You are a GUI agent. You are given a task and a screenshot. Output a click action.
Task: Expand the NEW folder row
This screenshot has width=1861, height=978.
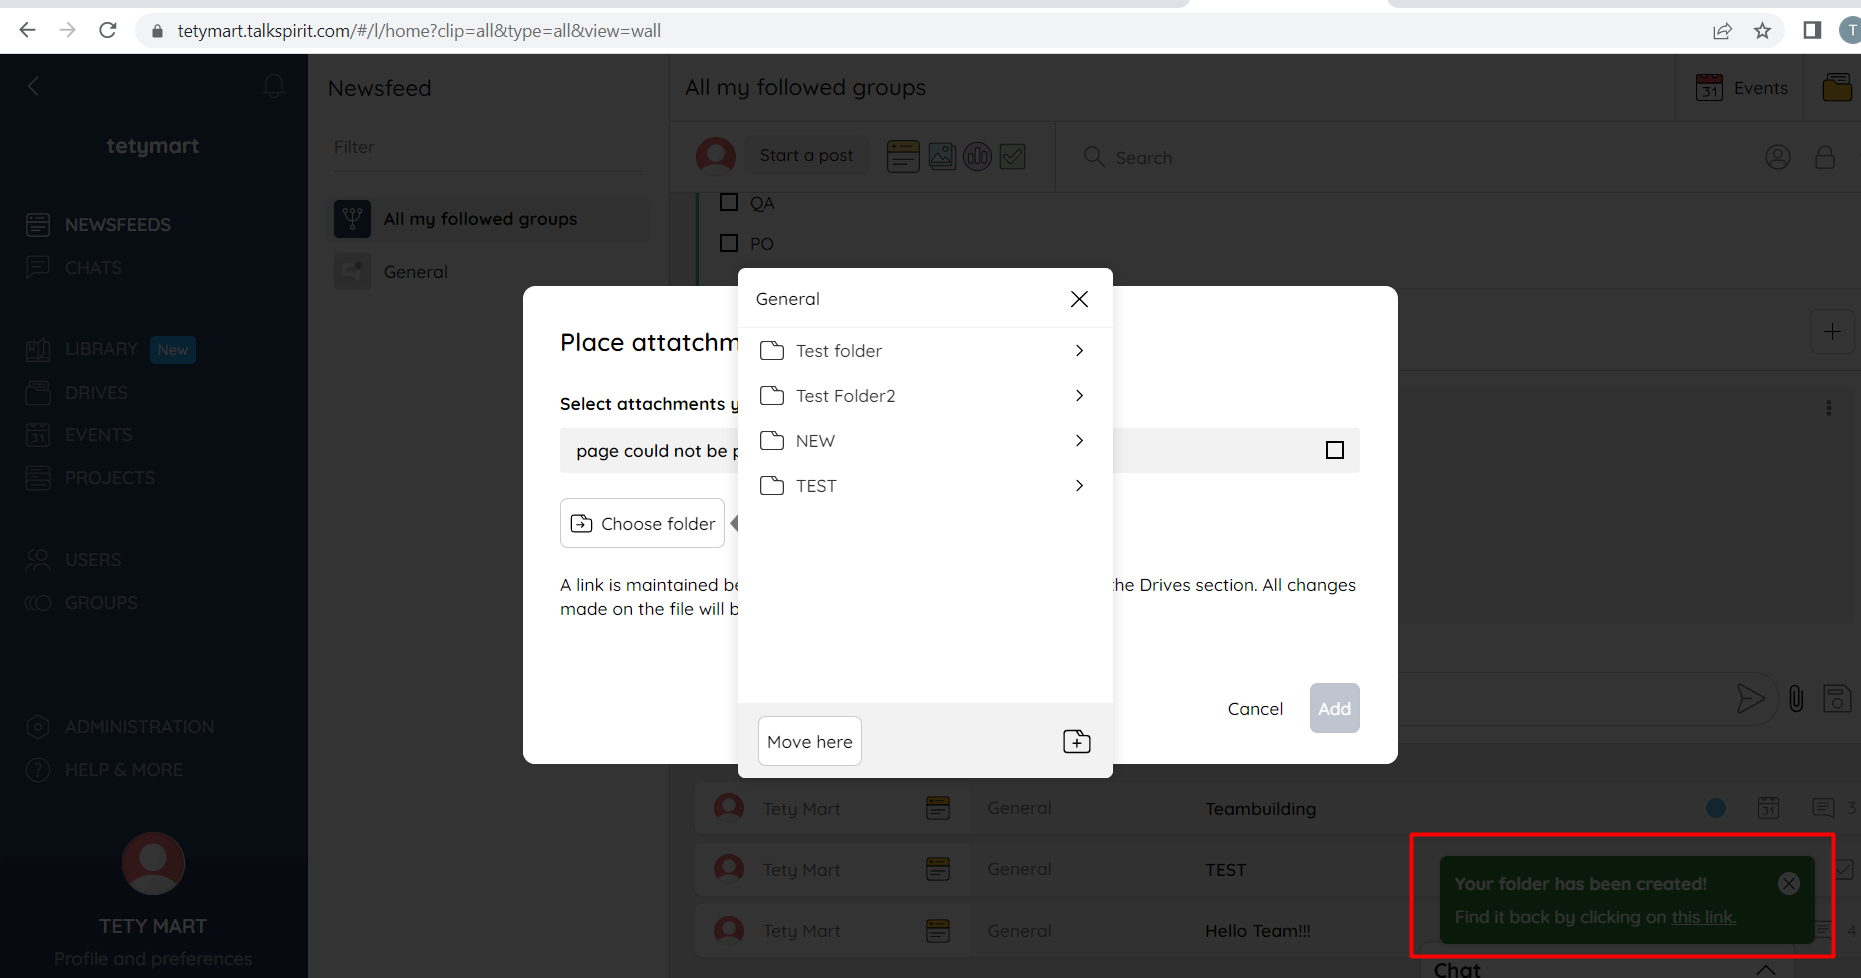(925, 441)
